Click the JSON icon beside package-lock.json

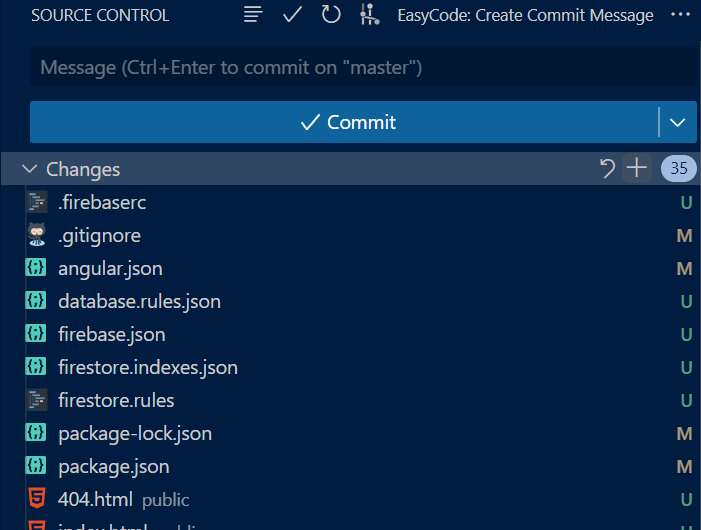[36, 433]
